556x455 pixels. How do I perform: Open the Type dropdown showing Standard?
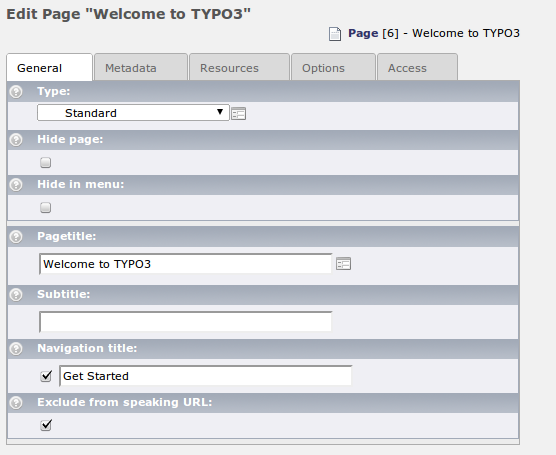click(x=133, y=113)
